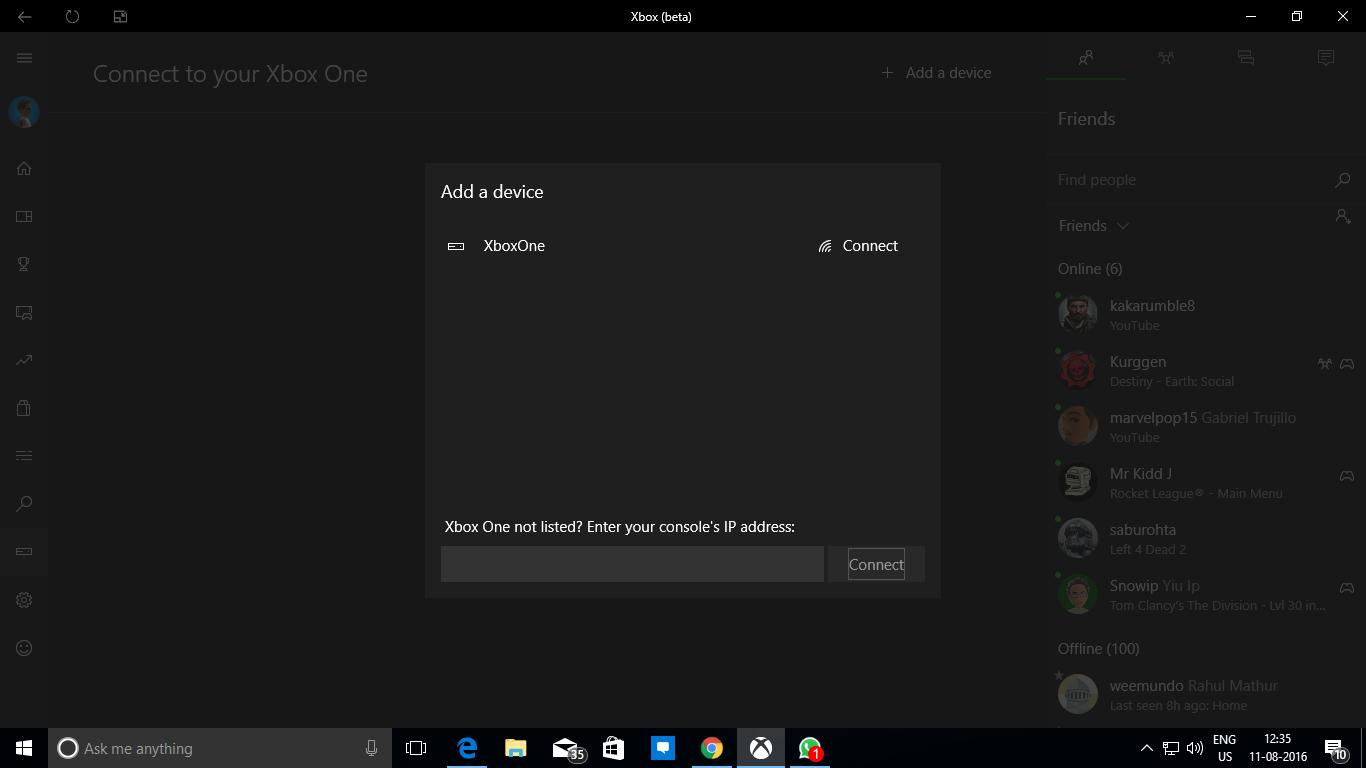Open Feedback smiley icon in sidebar
The image size is (1366, 768).
24,648
